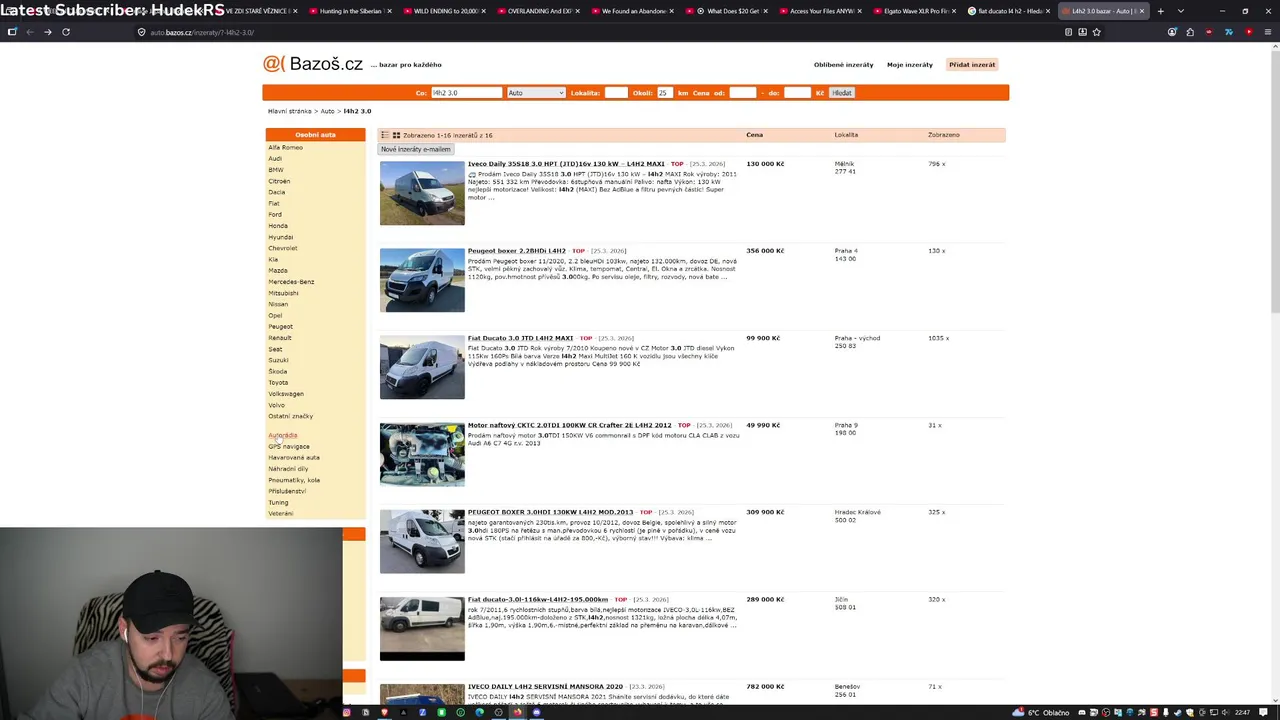Screen dimensions: 1280x720
Task: Select Ford brand category
Action: click(x=275, y=214)
